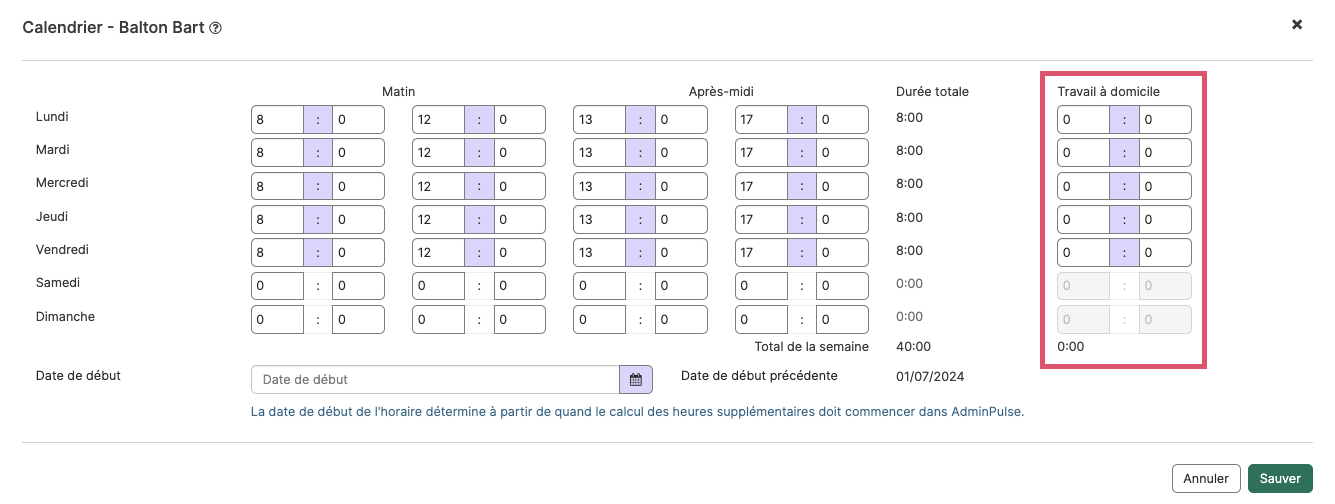Click Mardi morning start hour field
Viewport: 1335px width, 504px height.
click(277, 153)
